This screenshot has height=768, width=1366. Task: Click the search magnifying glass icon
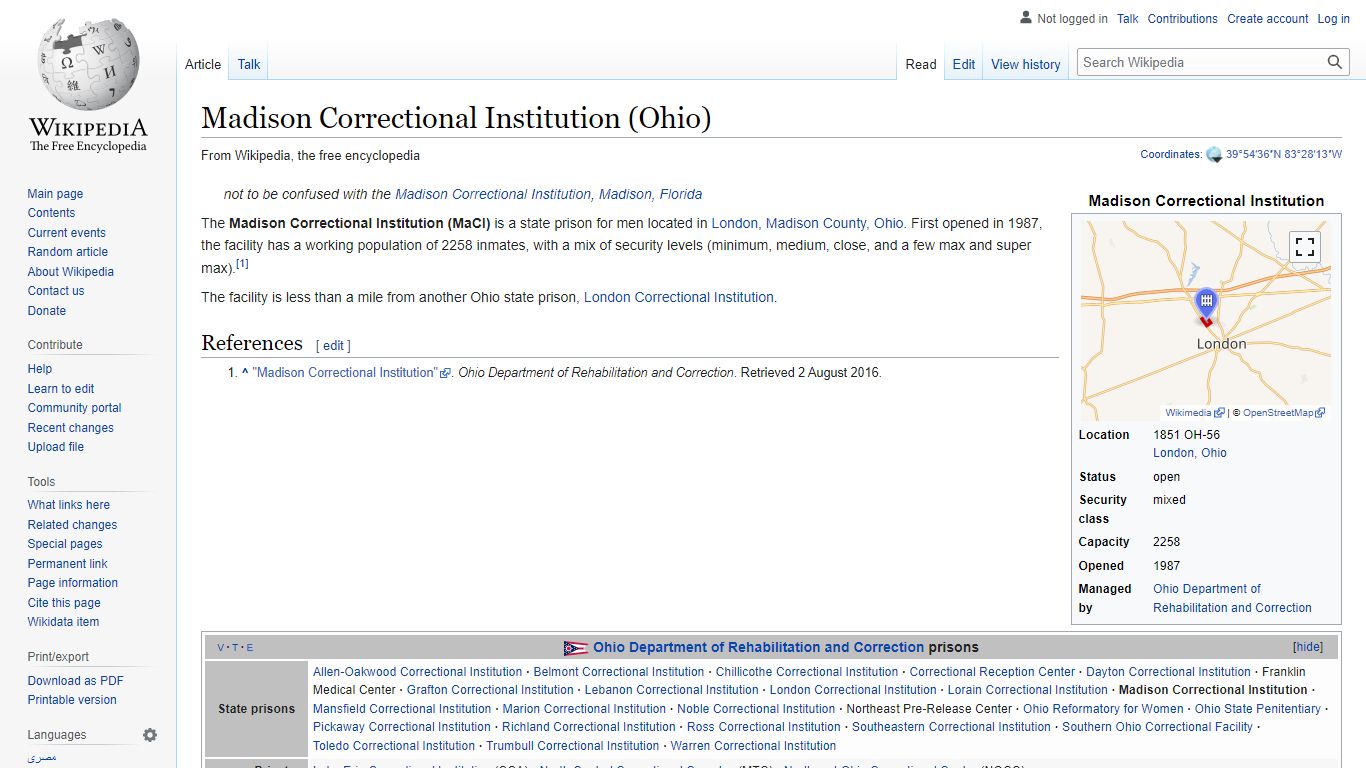pyautogui.click(x=1335, y=62)
